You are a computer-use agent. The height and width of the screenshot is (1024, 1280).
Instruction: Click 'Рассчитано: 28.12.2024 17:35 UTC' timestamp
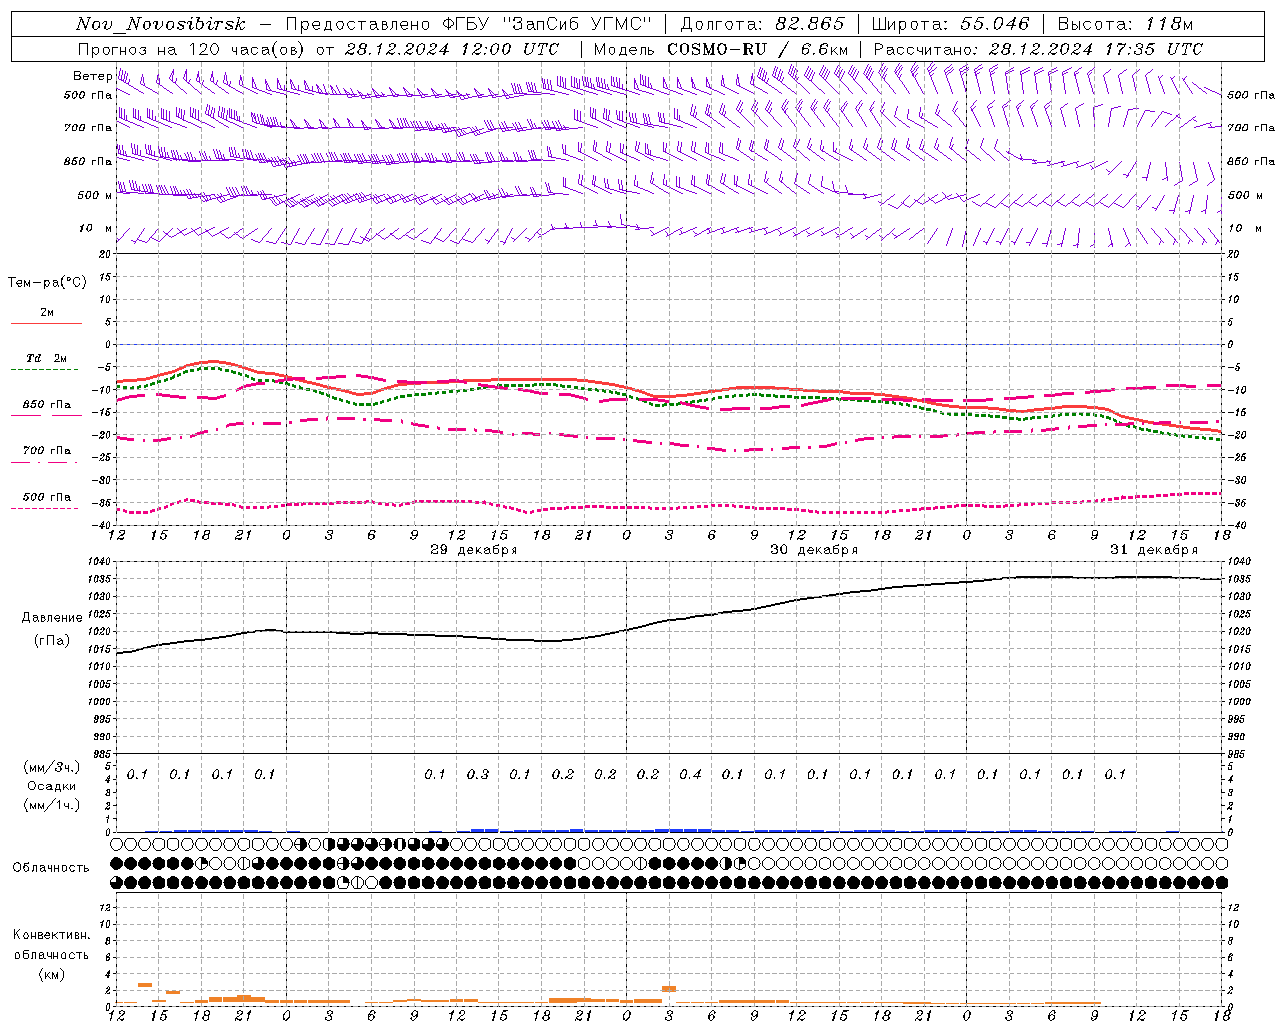click(x=1038, y=49)
